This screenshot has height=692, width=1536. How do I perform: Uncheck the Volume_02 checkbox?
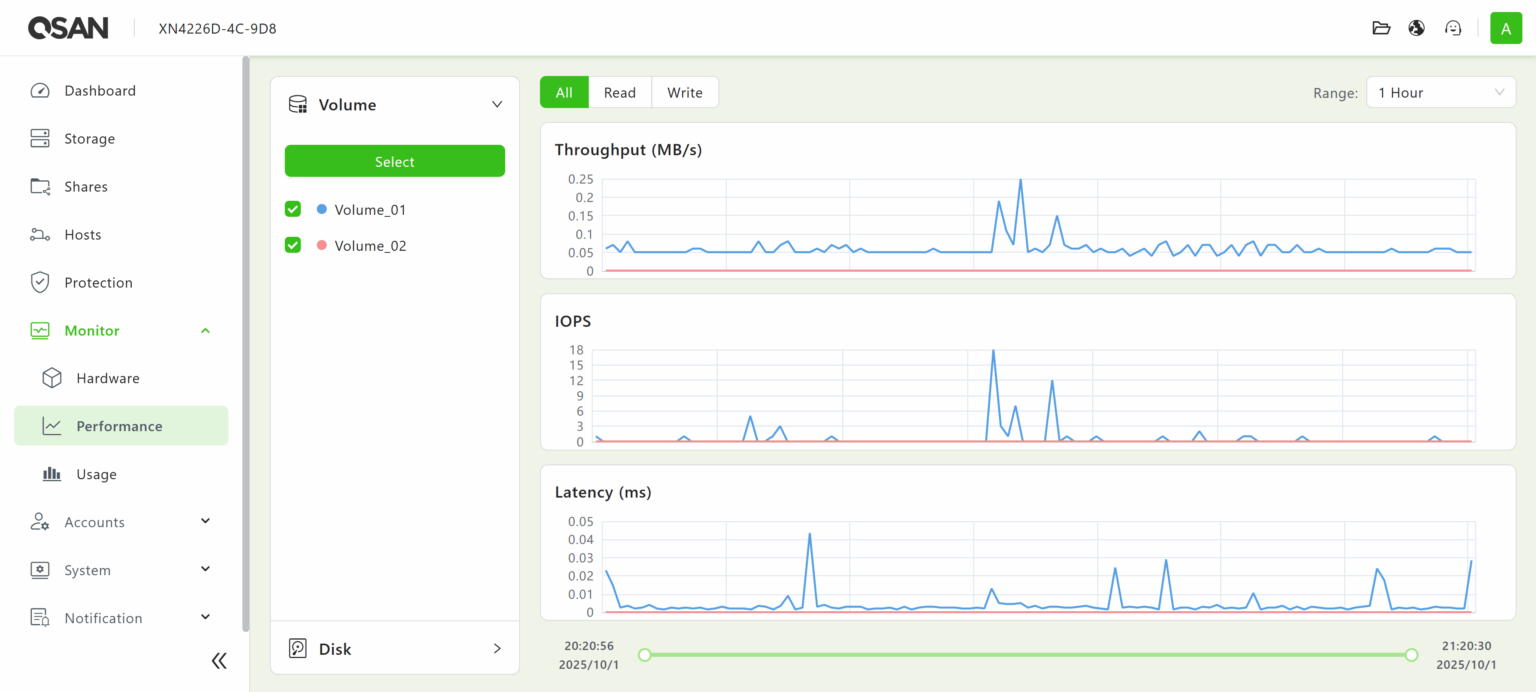point(293,245)
